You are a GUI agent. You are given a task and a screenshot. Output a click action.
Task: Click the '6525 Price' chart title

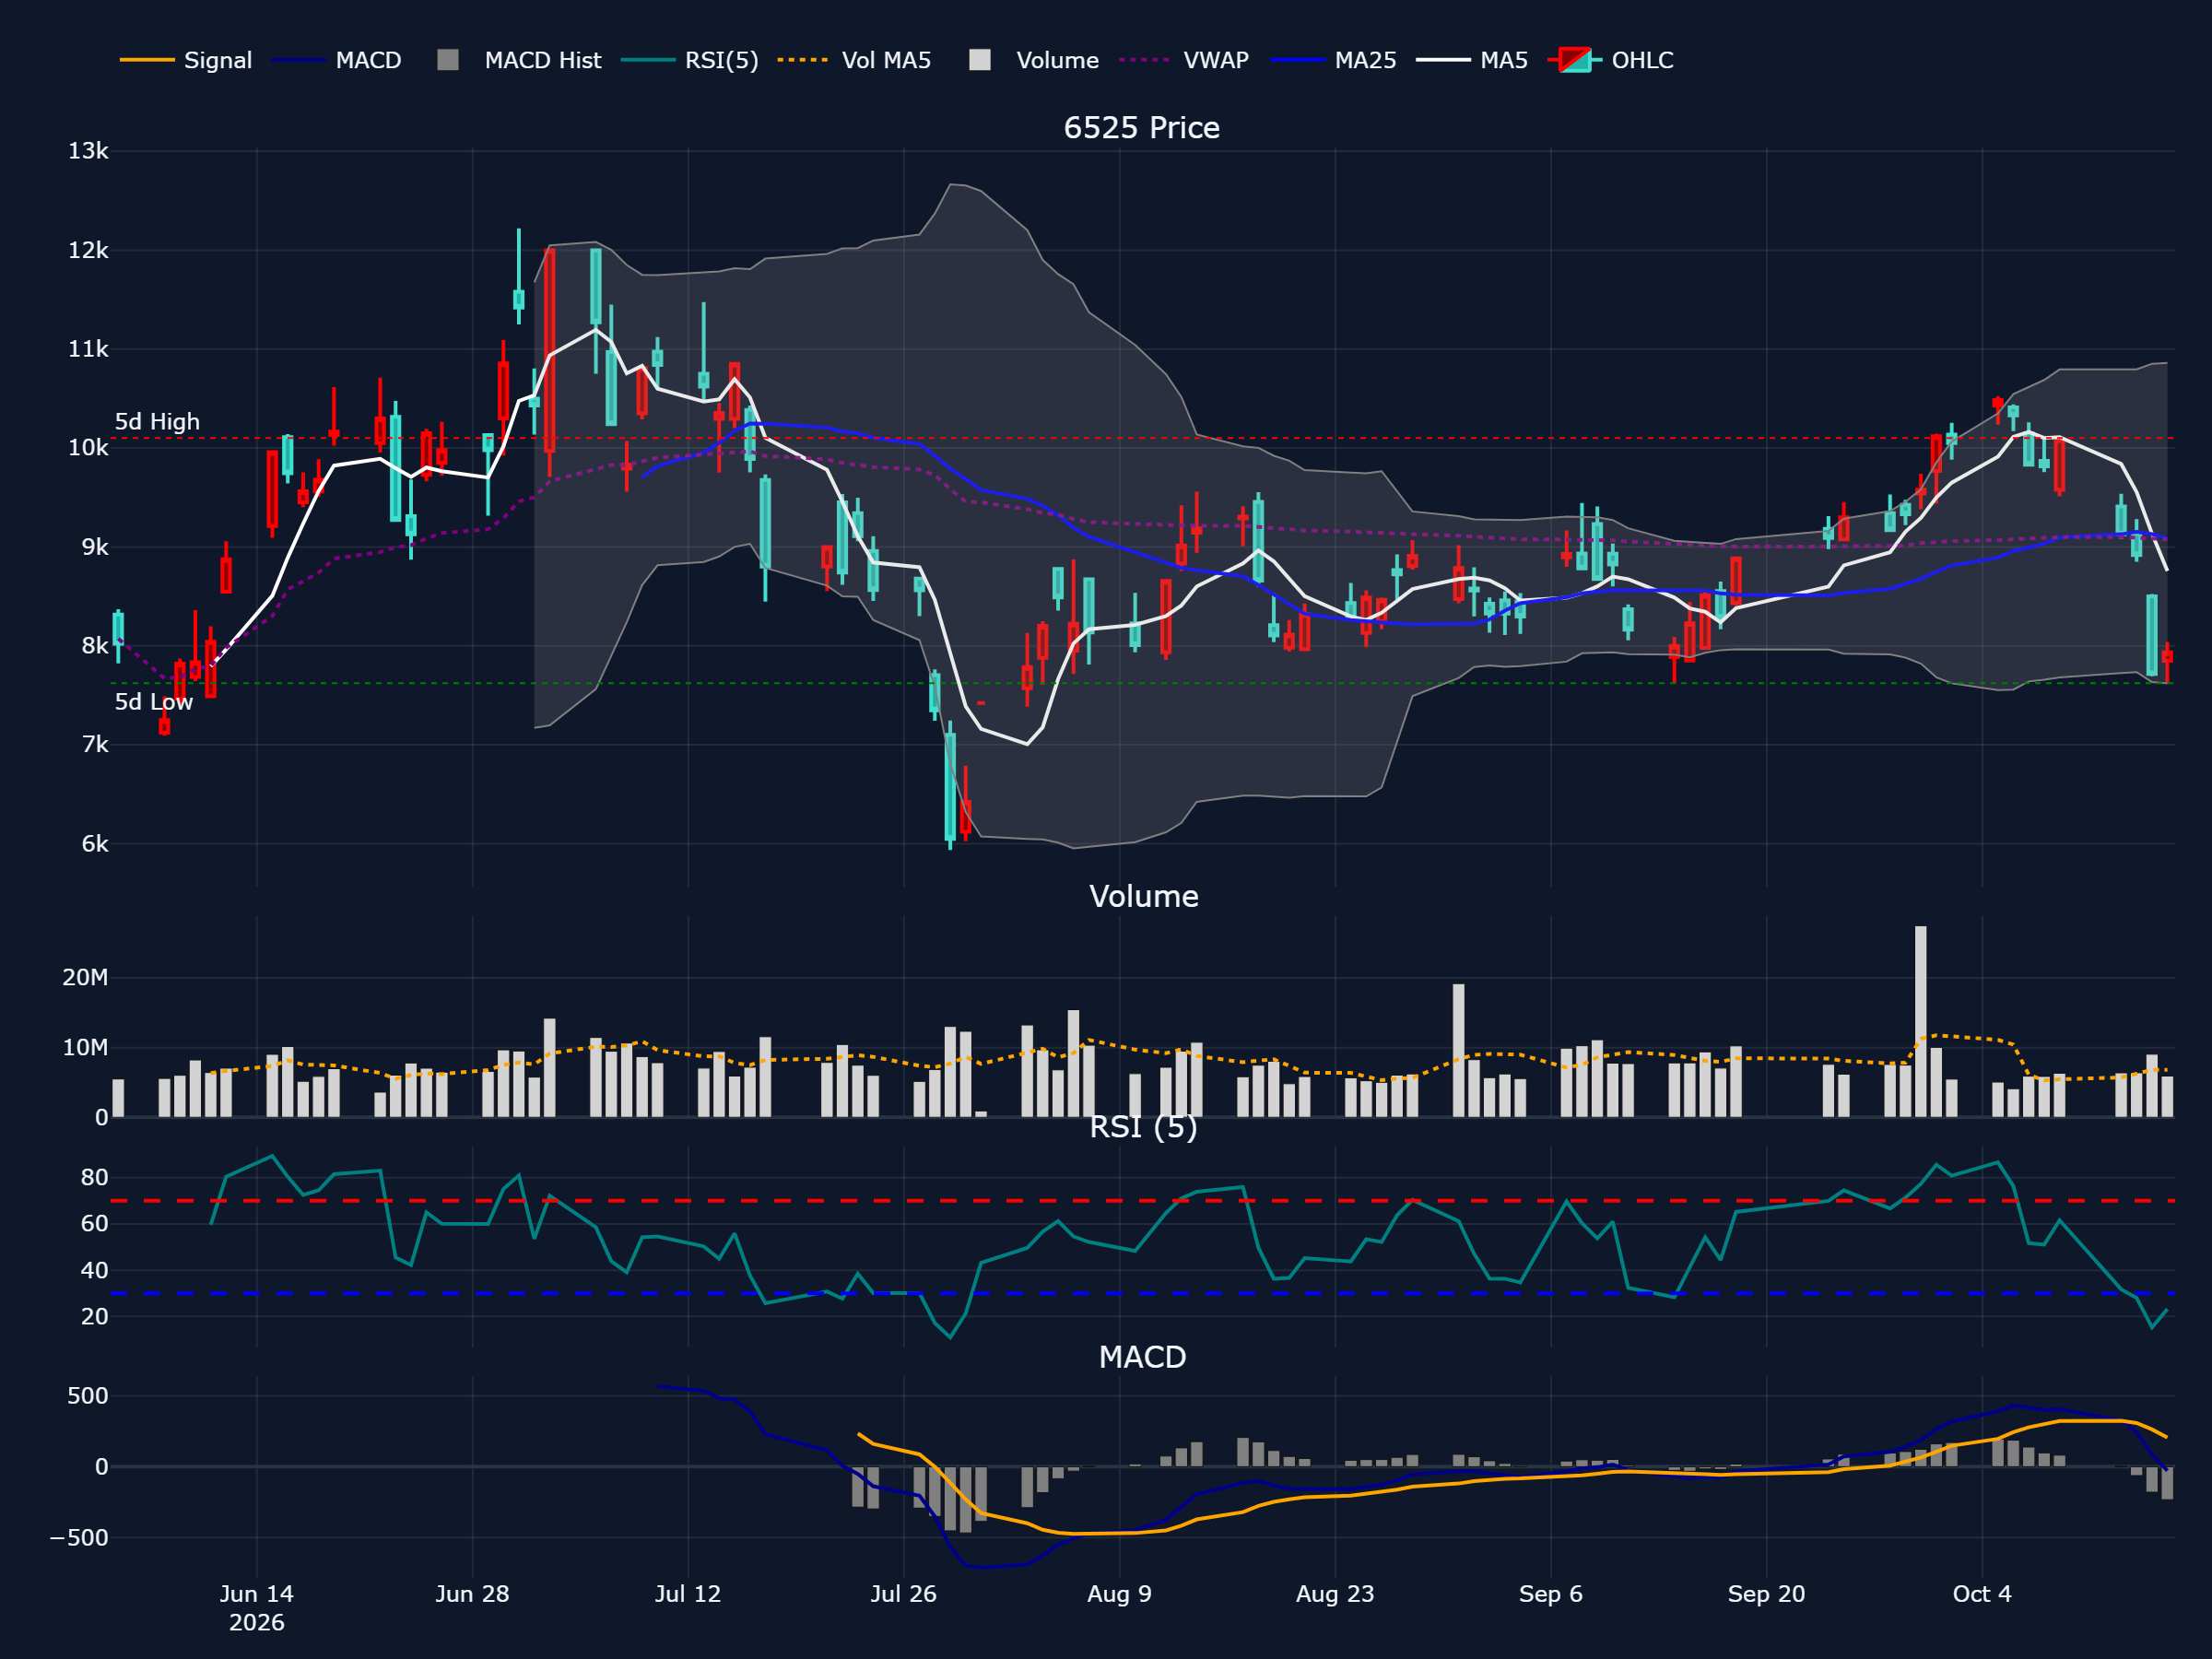tap(1141, 128)
